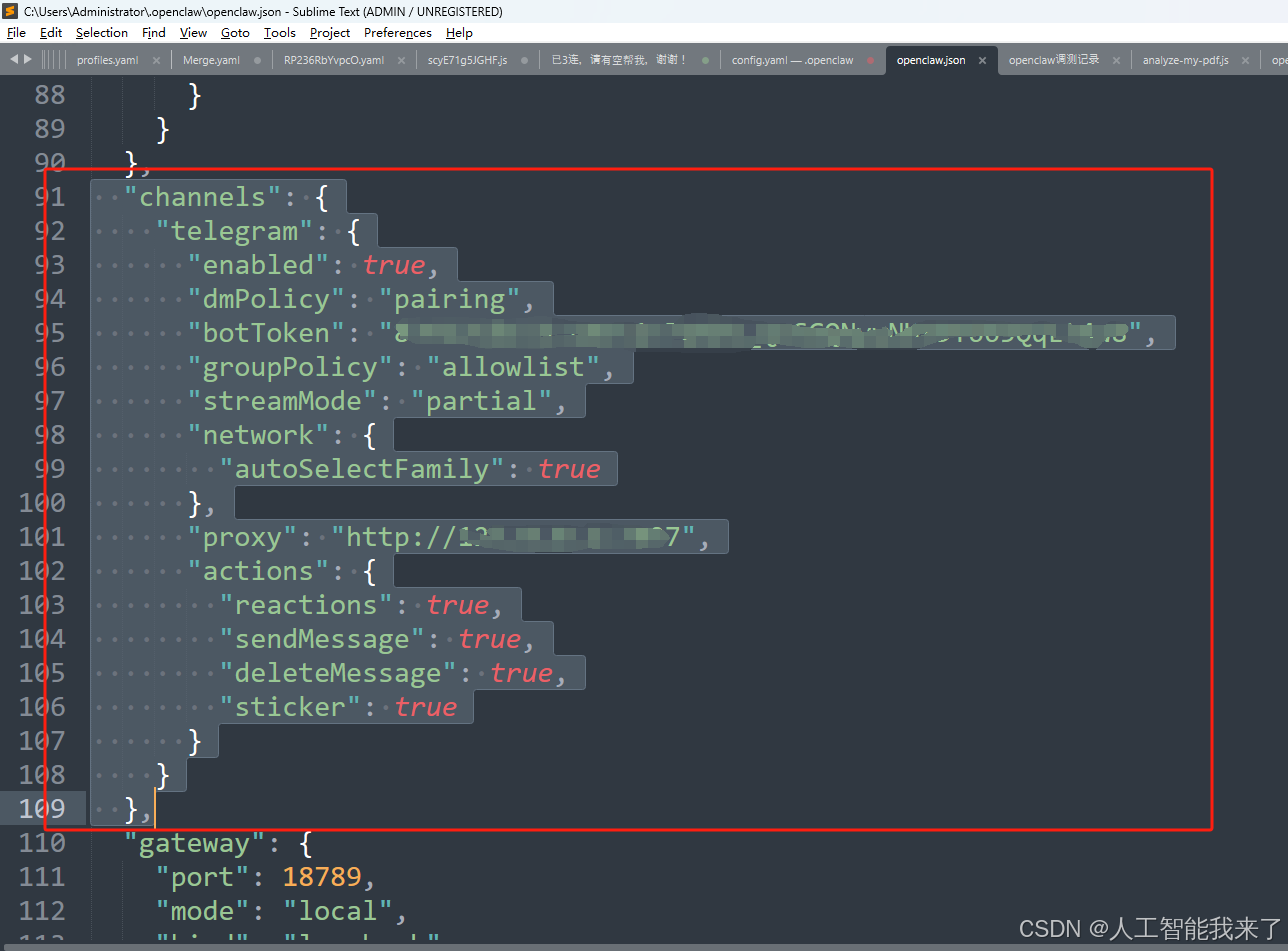Click line number 91 in the gutter
The image size is (1288, 951).
[50, 196]
